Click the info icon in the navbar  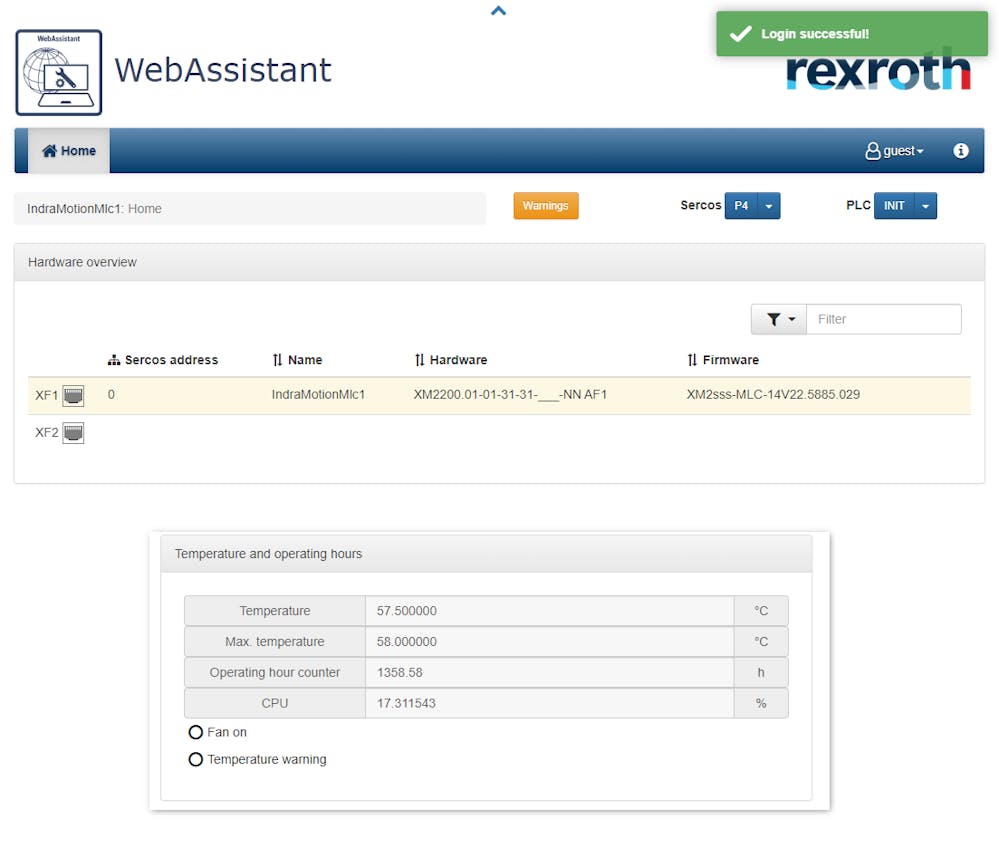[961, 151]
